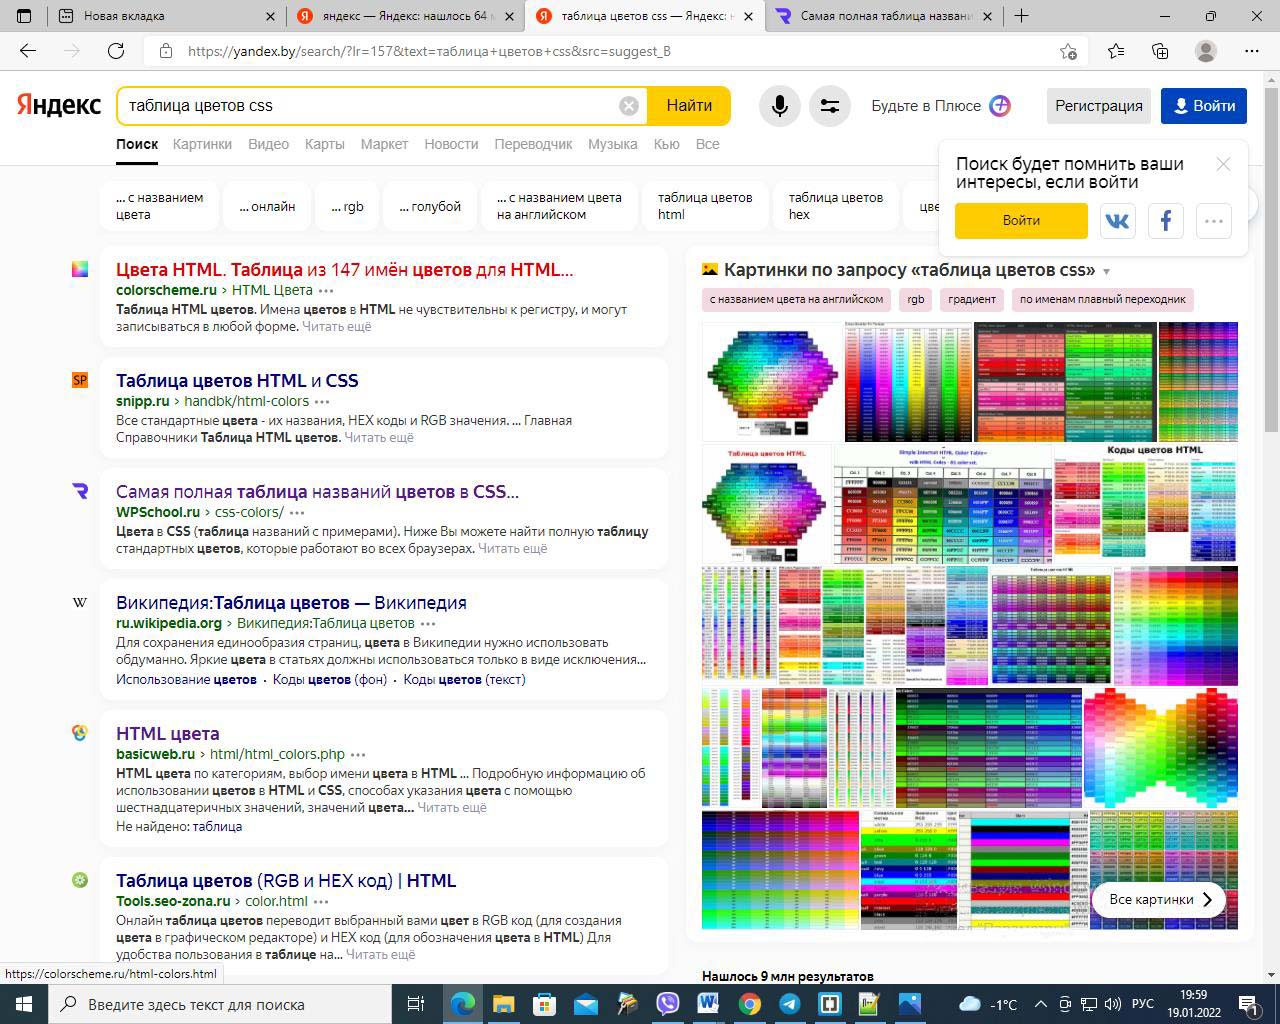Screen dimensions: 1280x1024
Task: Close the login reminder popup
Action: (1222, 164)
